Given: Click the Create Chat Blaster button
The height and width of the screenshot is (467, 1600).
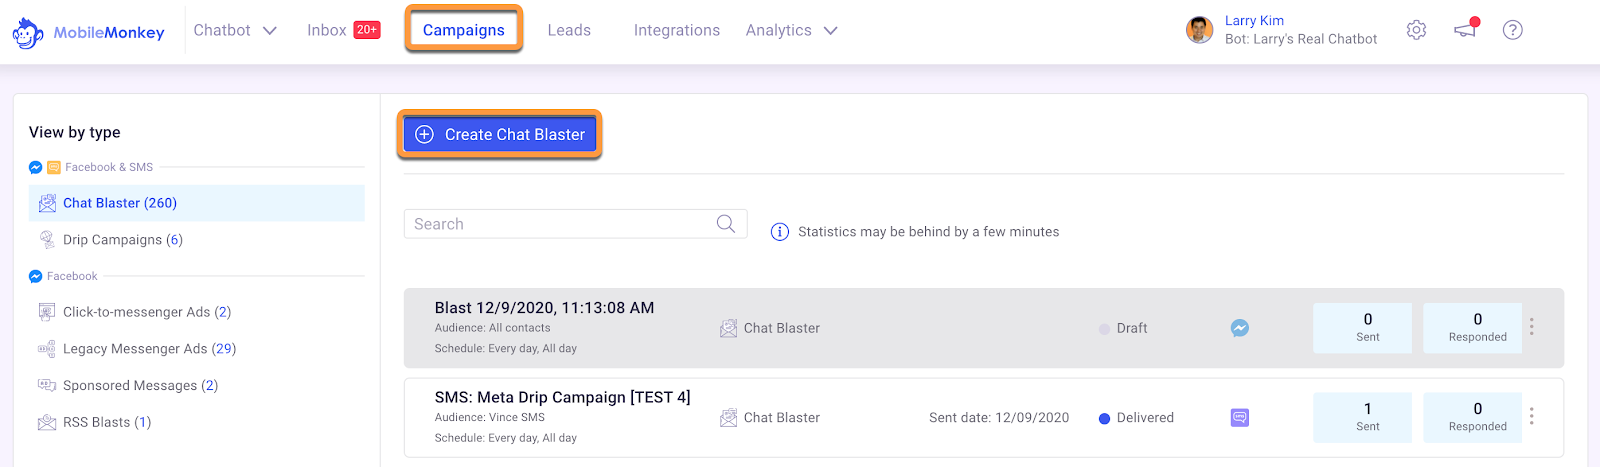Looking at the screenshot, I should (500, 134).
